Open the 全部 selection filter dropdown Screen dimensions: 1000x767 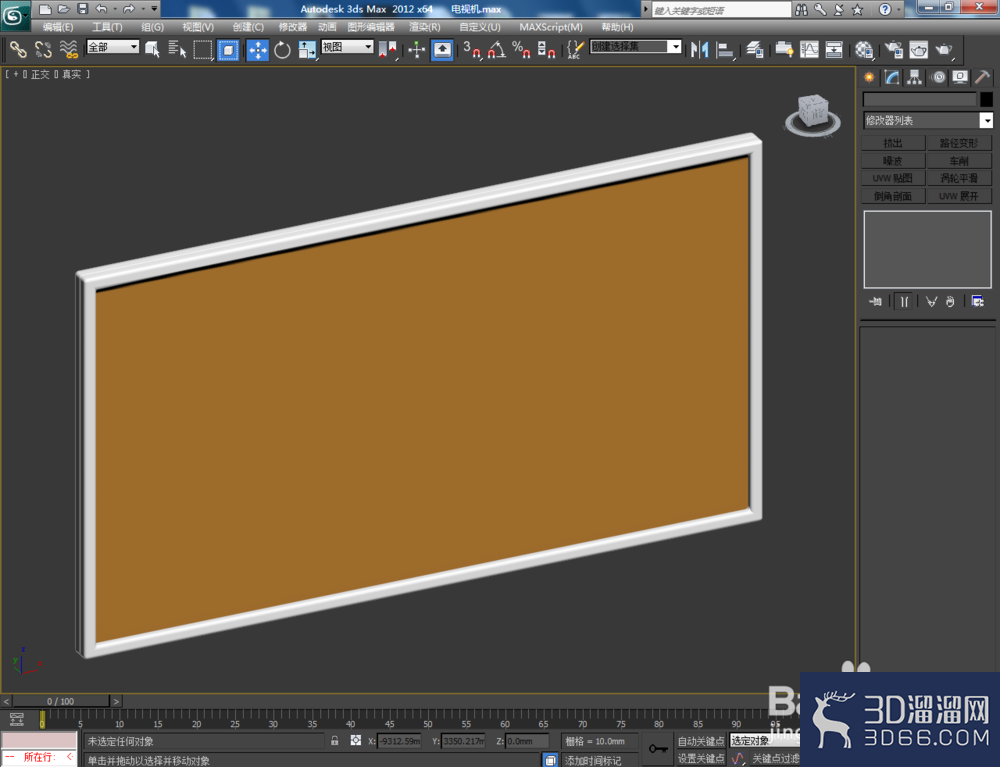[x=113, y=47]
